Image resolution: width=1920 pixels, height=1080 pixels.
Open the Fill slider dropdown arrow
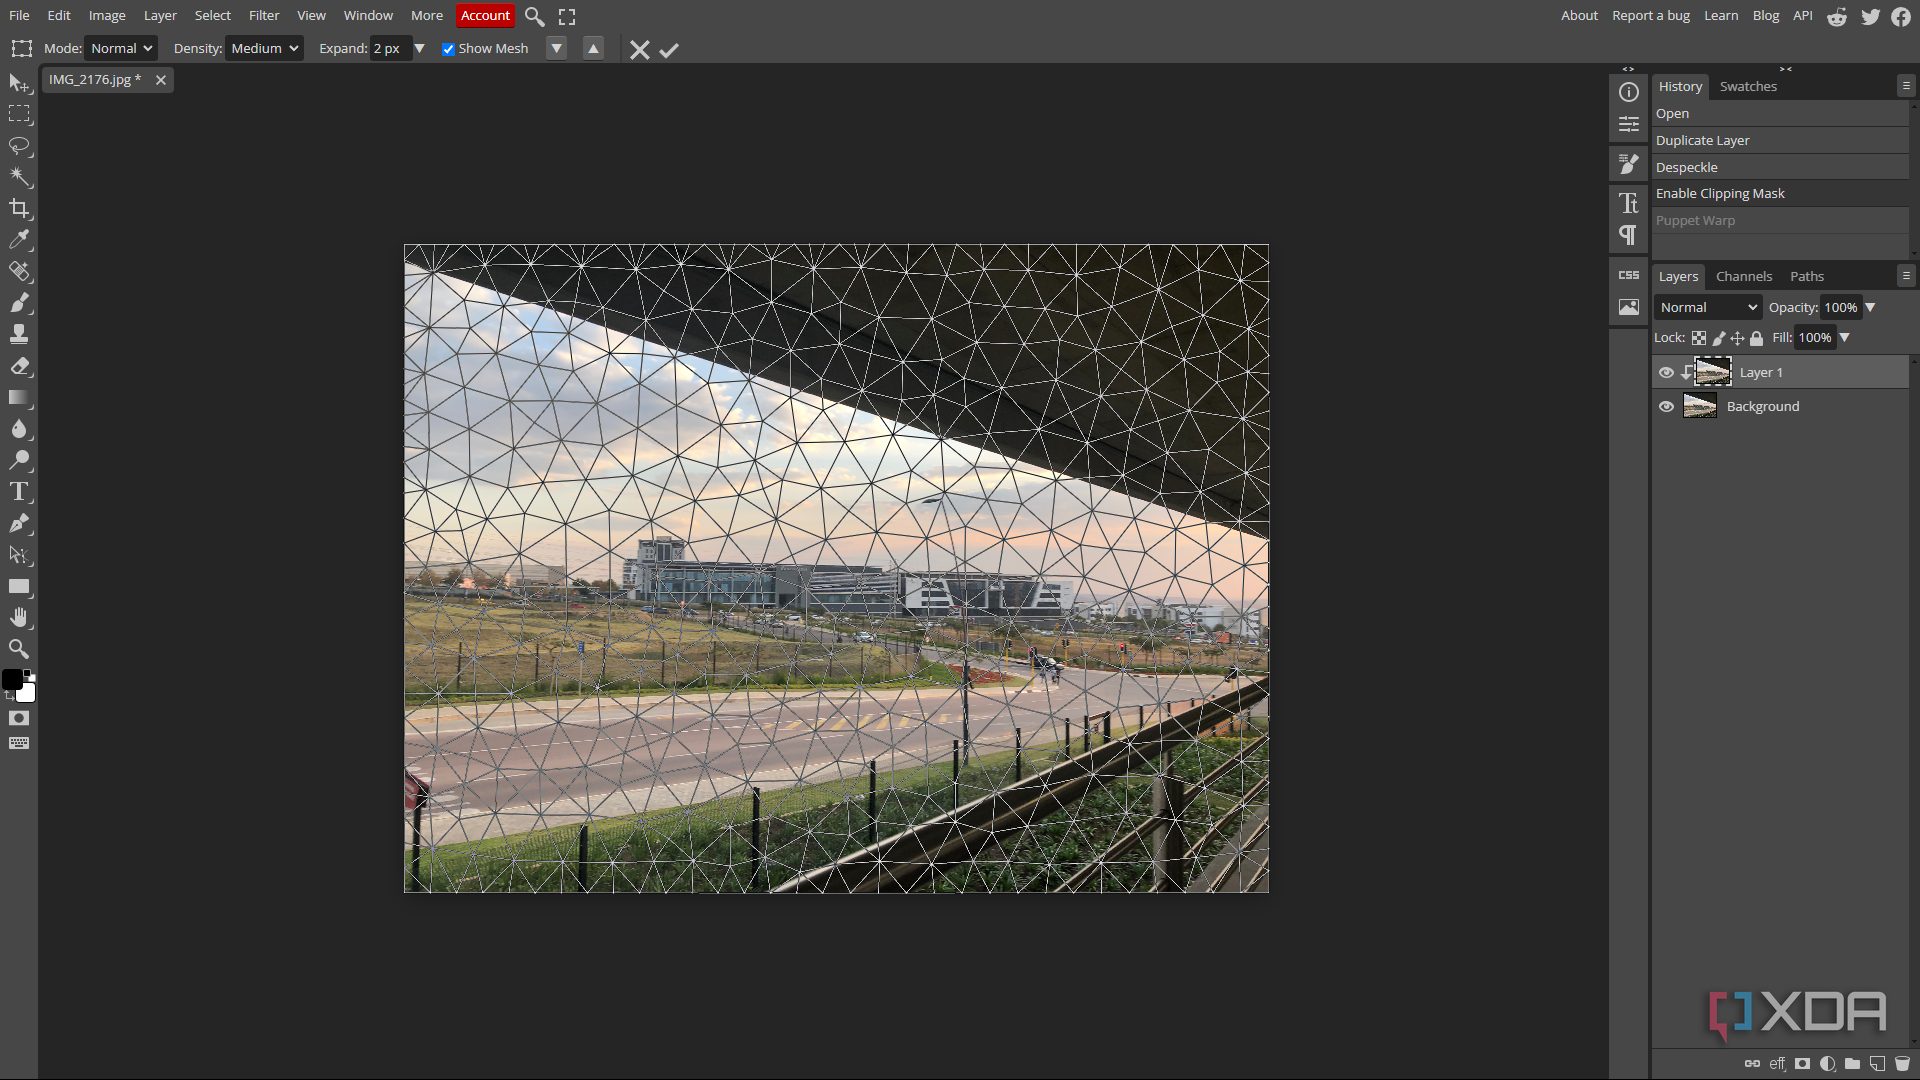point(1845,338)
